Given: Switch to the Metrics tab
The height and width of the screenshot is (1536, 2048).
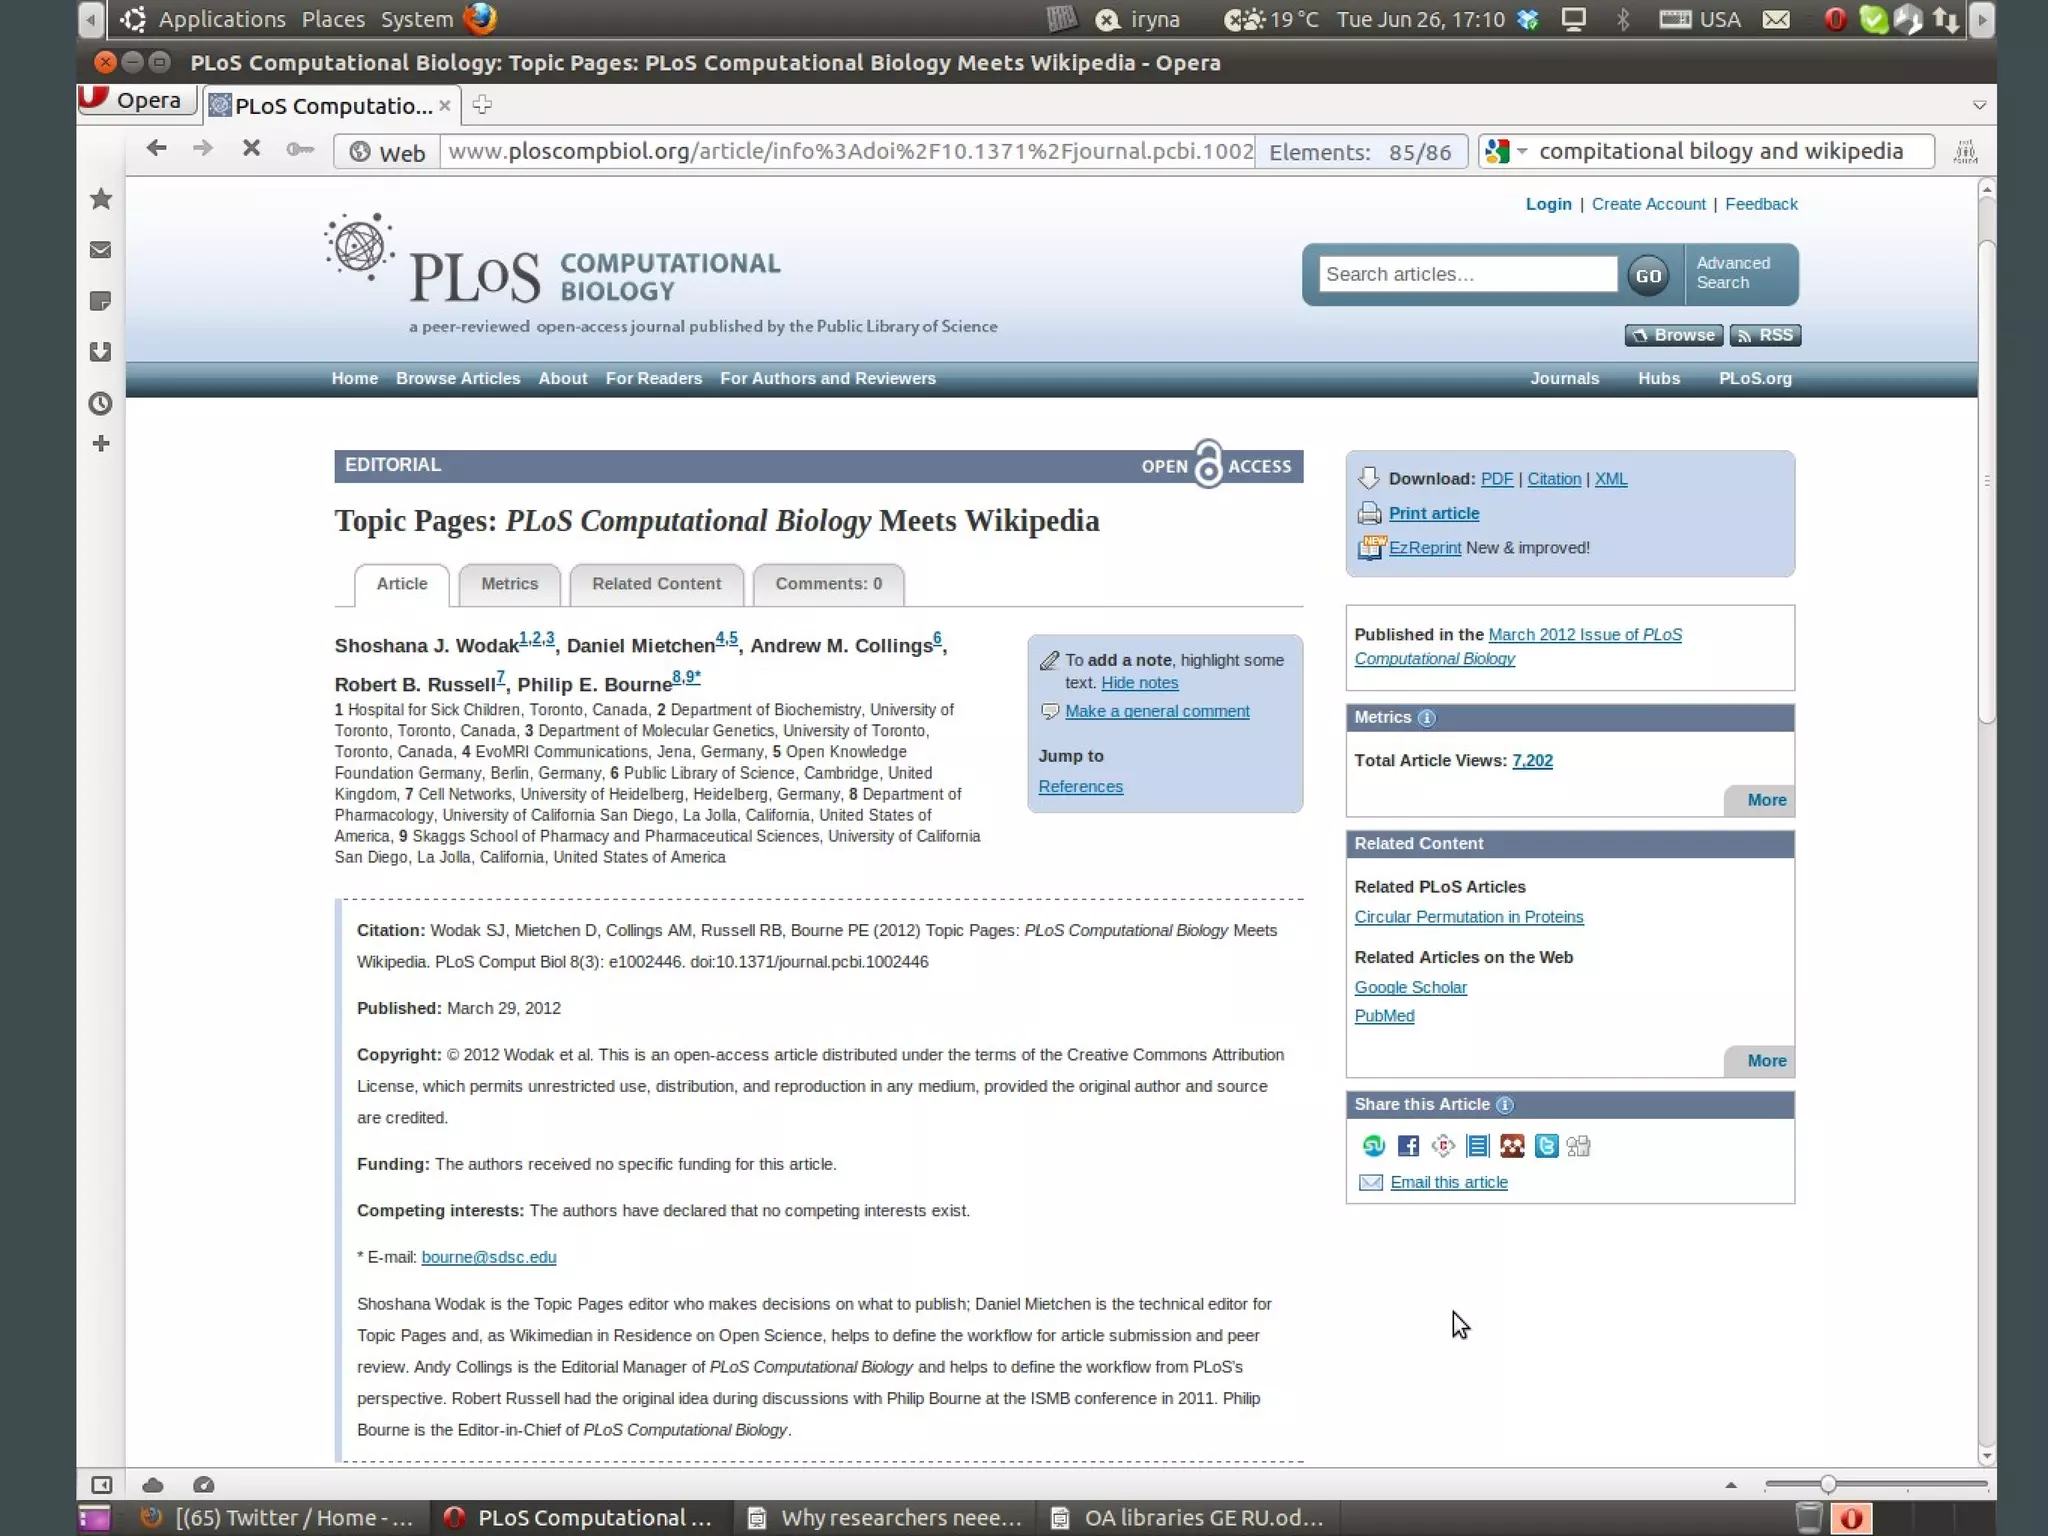Looking at the screenshot, I should click(x=509, y=584).
